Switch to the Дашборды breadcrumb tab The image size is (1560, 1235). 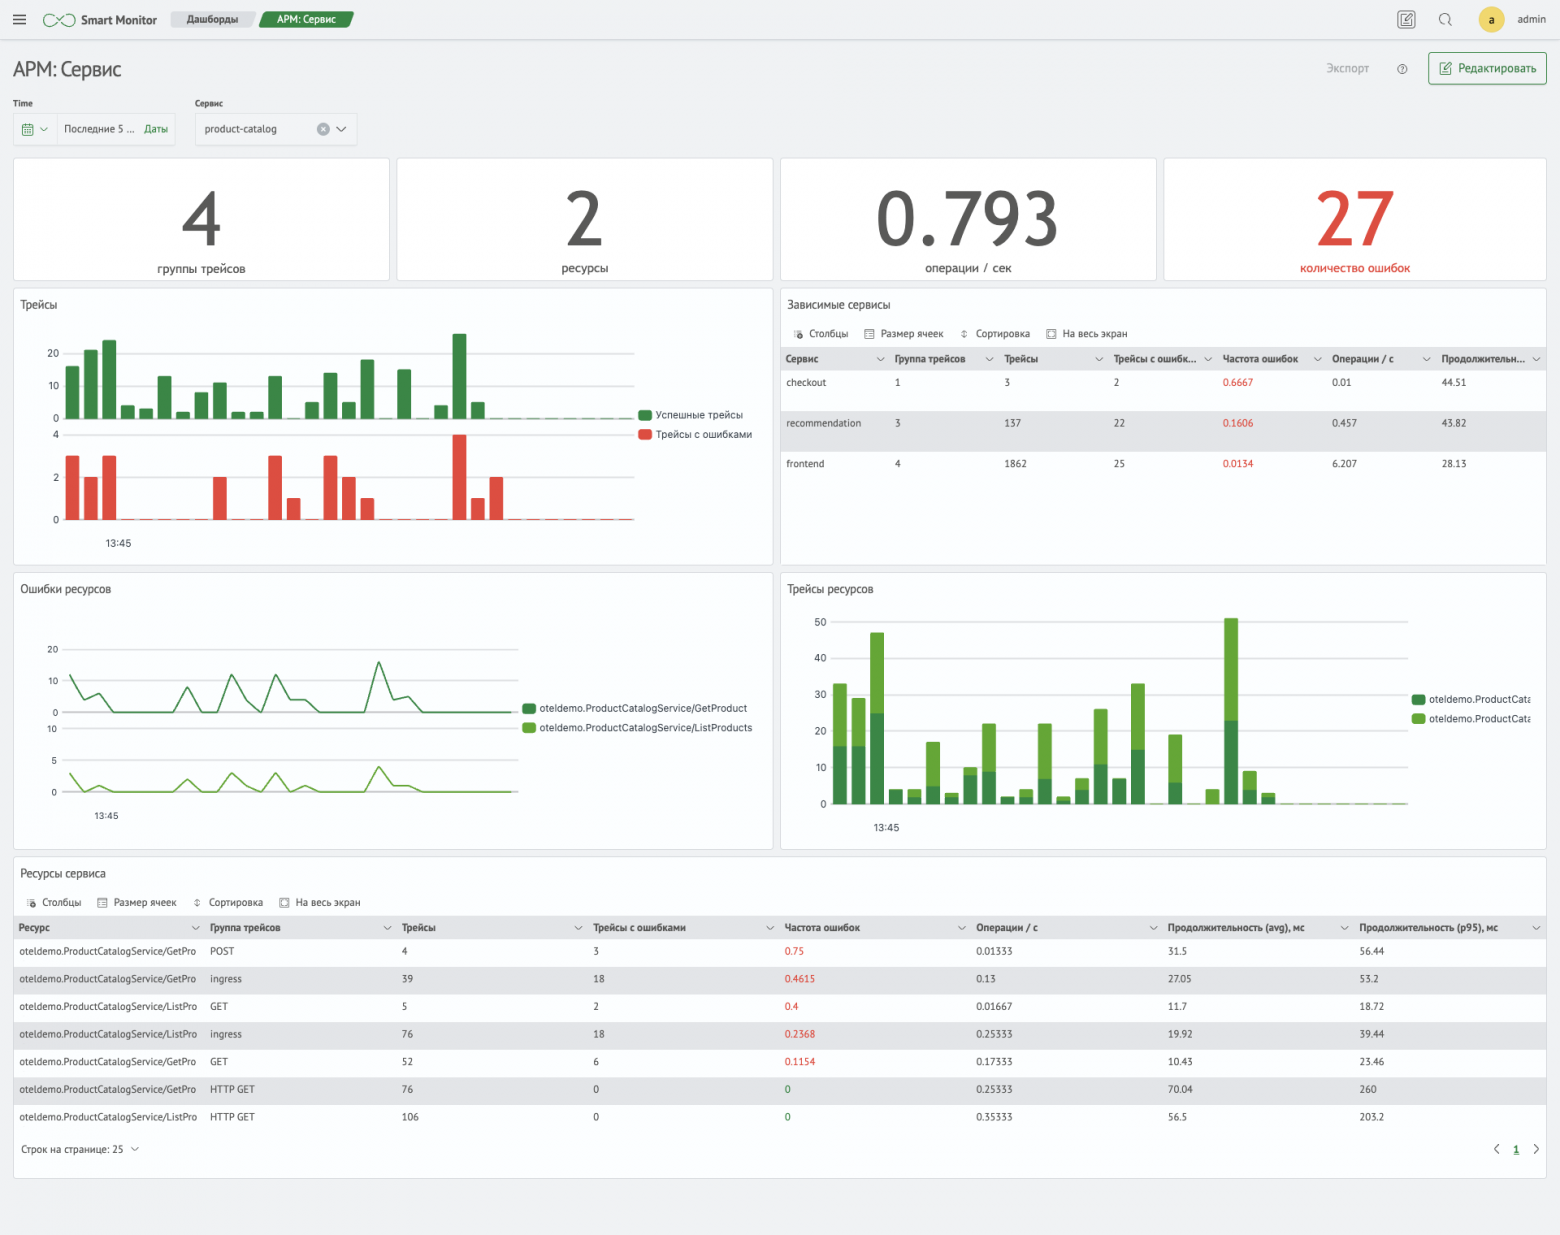[212, 20]
